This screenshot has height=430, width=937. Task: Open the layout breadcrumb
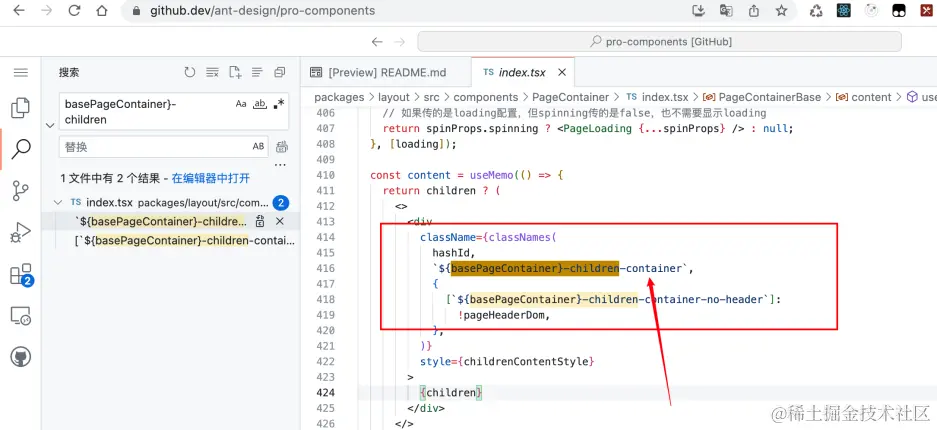394,97
